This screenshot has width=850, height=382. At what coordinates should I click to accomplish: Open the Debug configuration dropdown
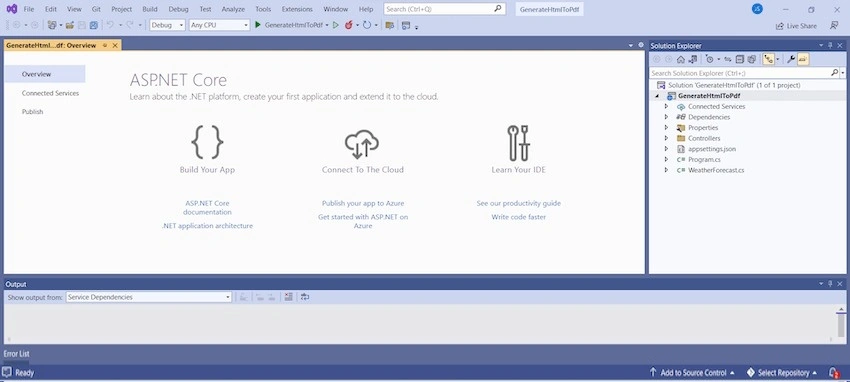168,25
